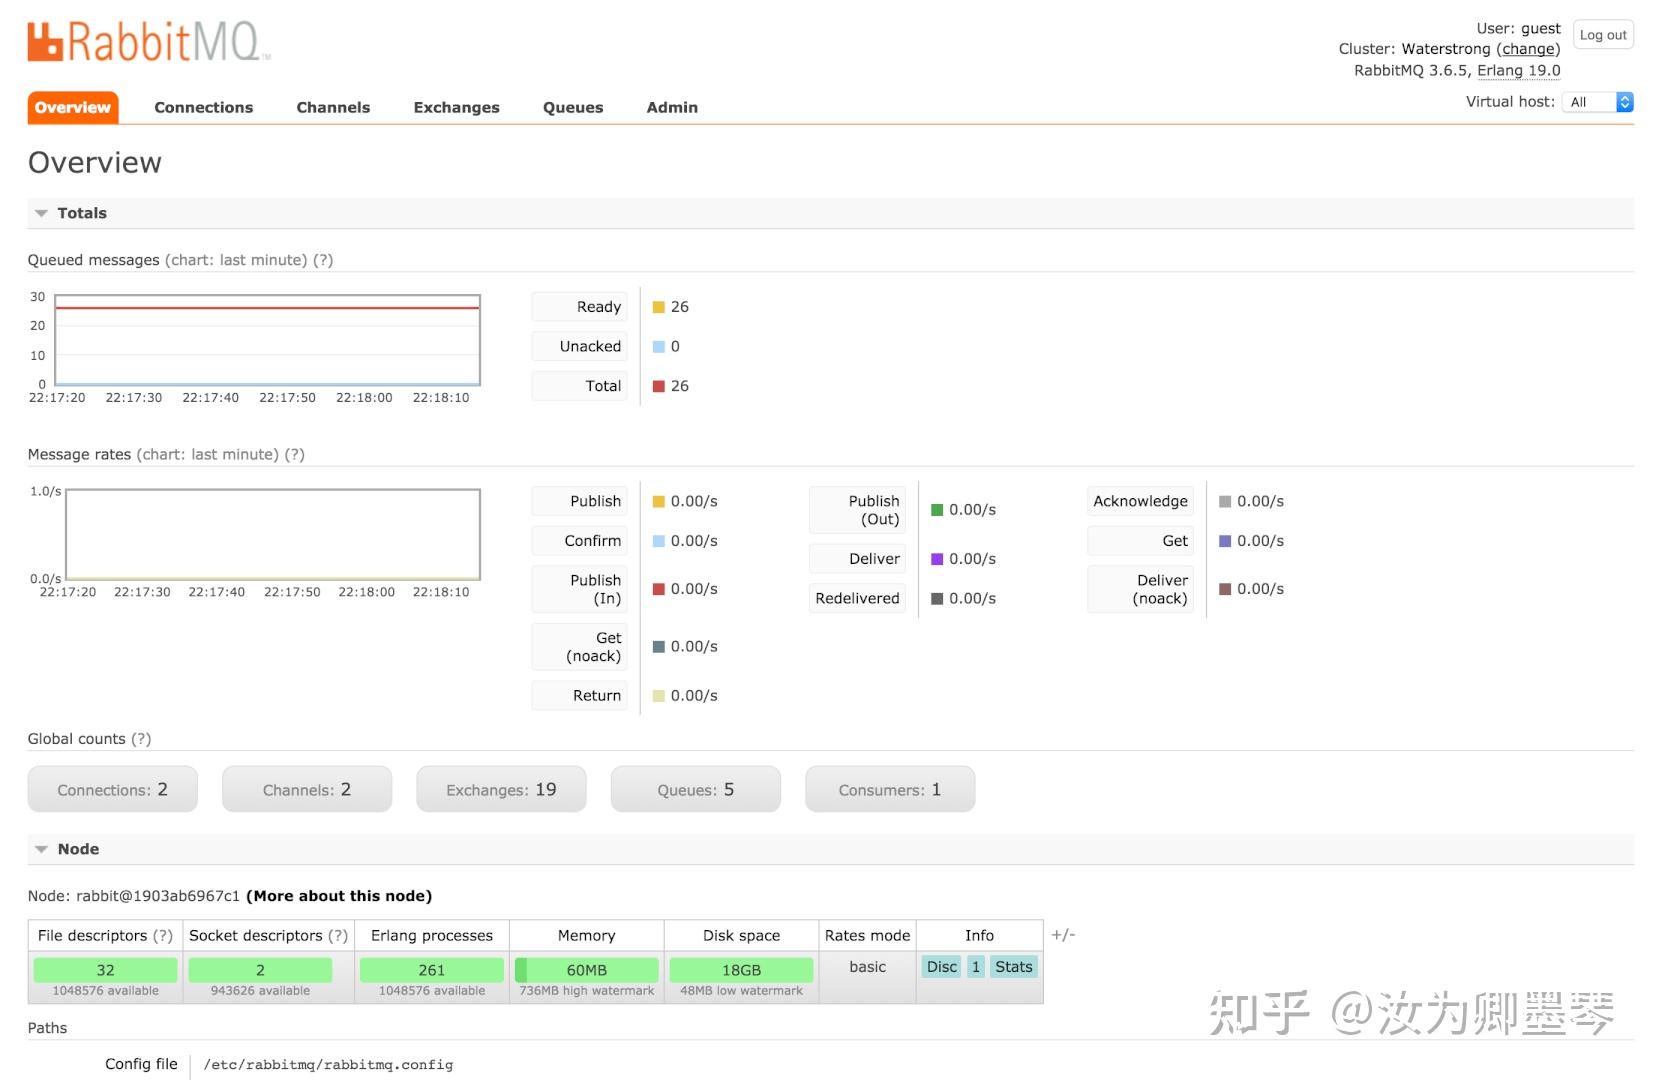Click the yellow Ready legend color swatch
Screen dimensions: 1656x1080
click(x=657, y=306)
